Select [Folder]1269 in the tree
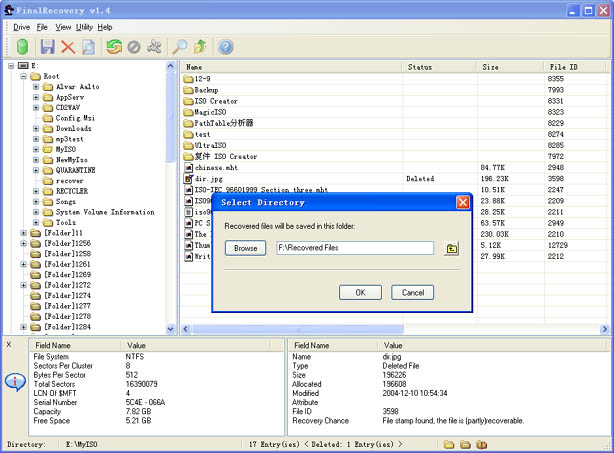614x453 pixels. (x=67, y=274)
